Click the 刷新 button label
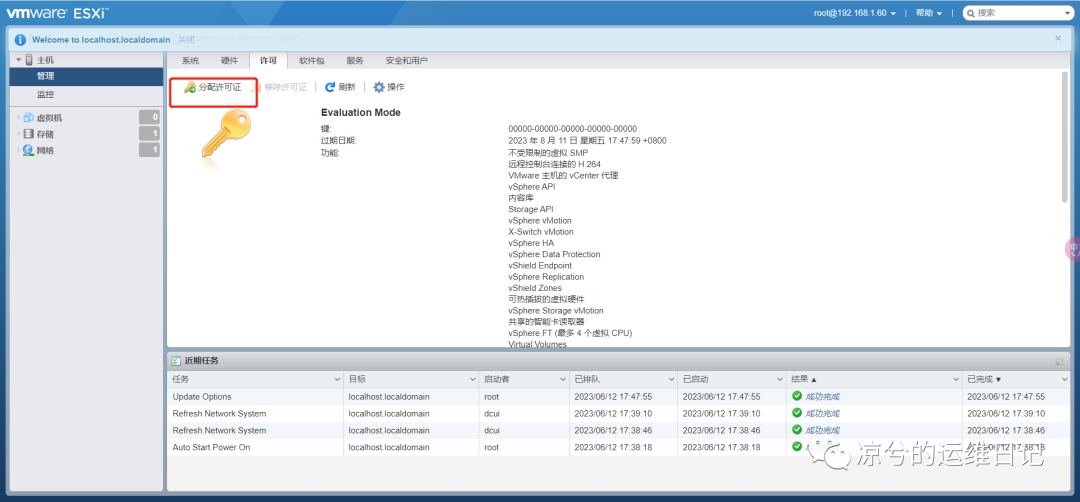 (x=347, y=87)
